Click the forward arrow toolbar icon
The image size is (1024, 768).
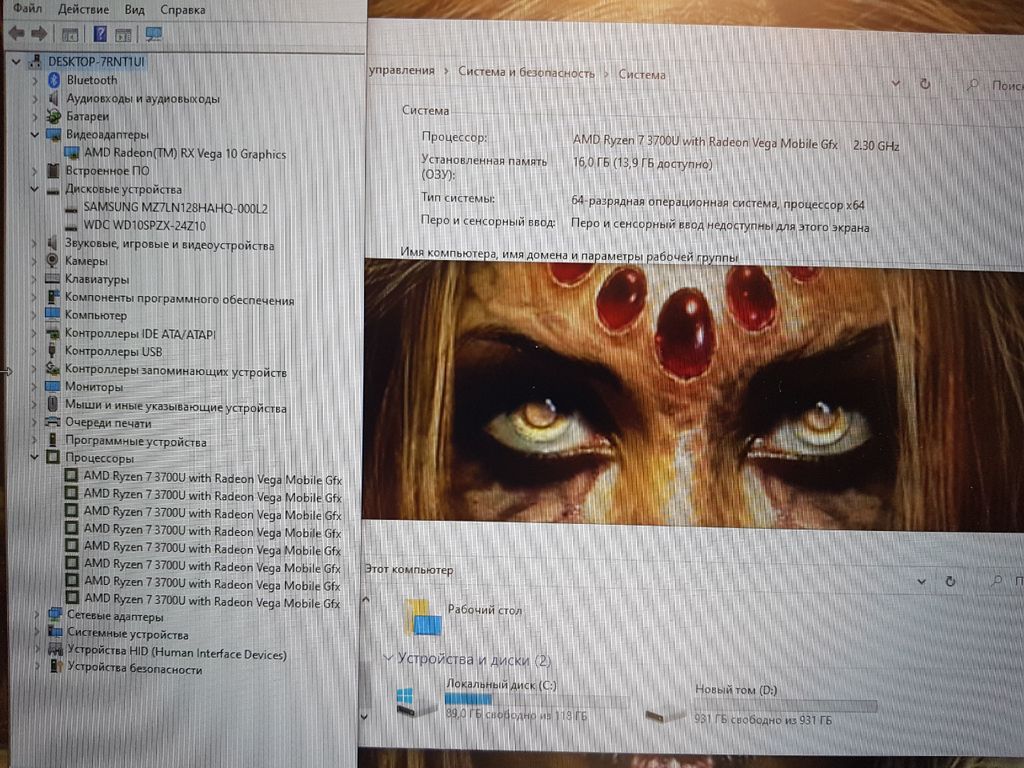tap(39, 33)
